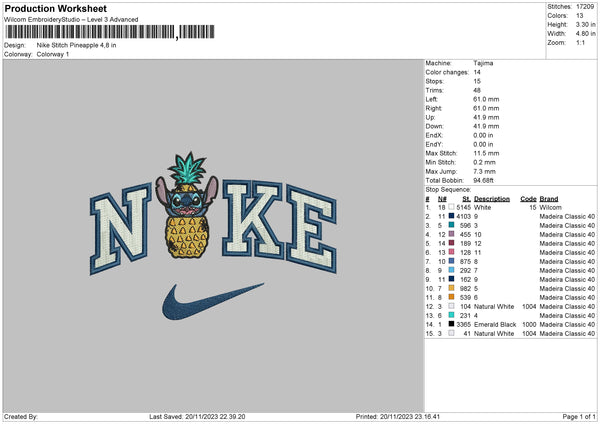Click the 5145 stitch count in row 1
The image size is (600, 424).
(x=463, y=207)
